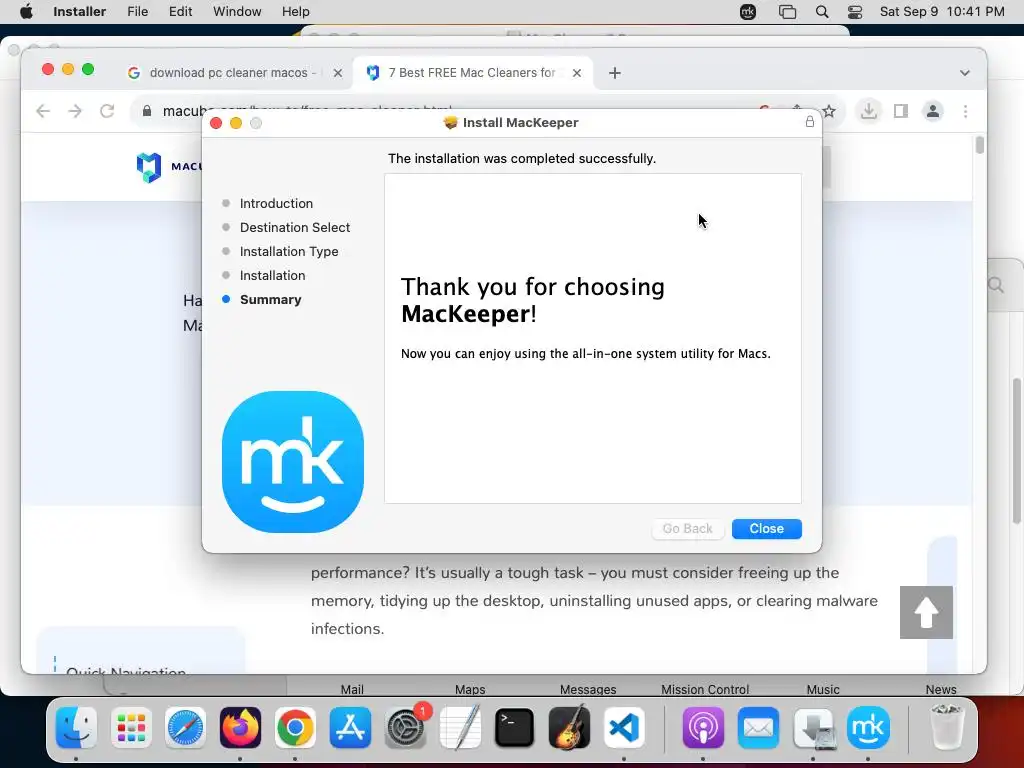Reload the page in Chrome
This screenshot has height=768, width=1024.
(107, 111)
